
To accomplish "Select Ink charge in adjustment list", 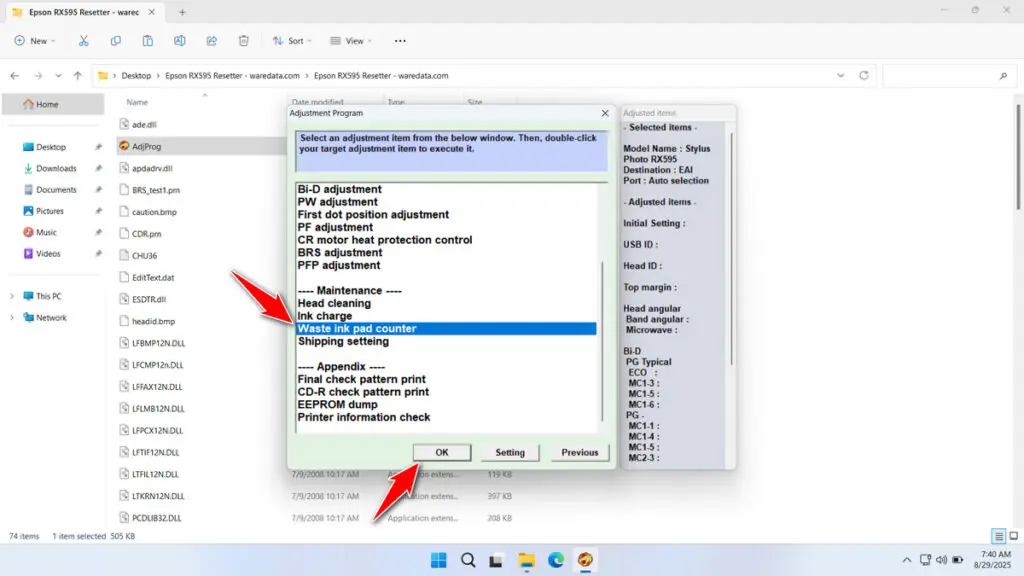I will click(325, 316).
